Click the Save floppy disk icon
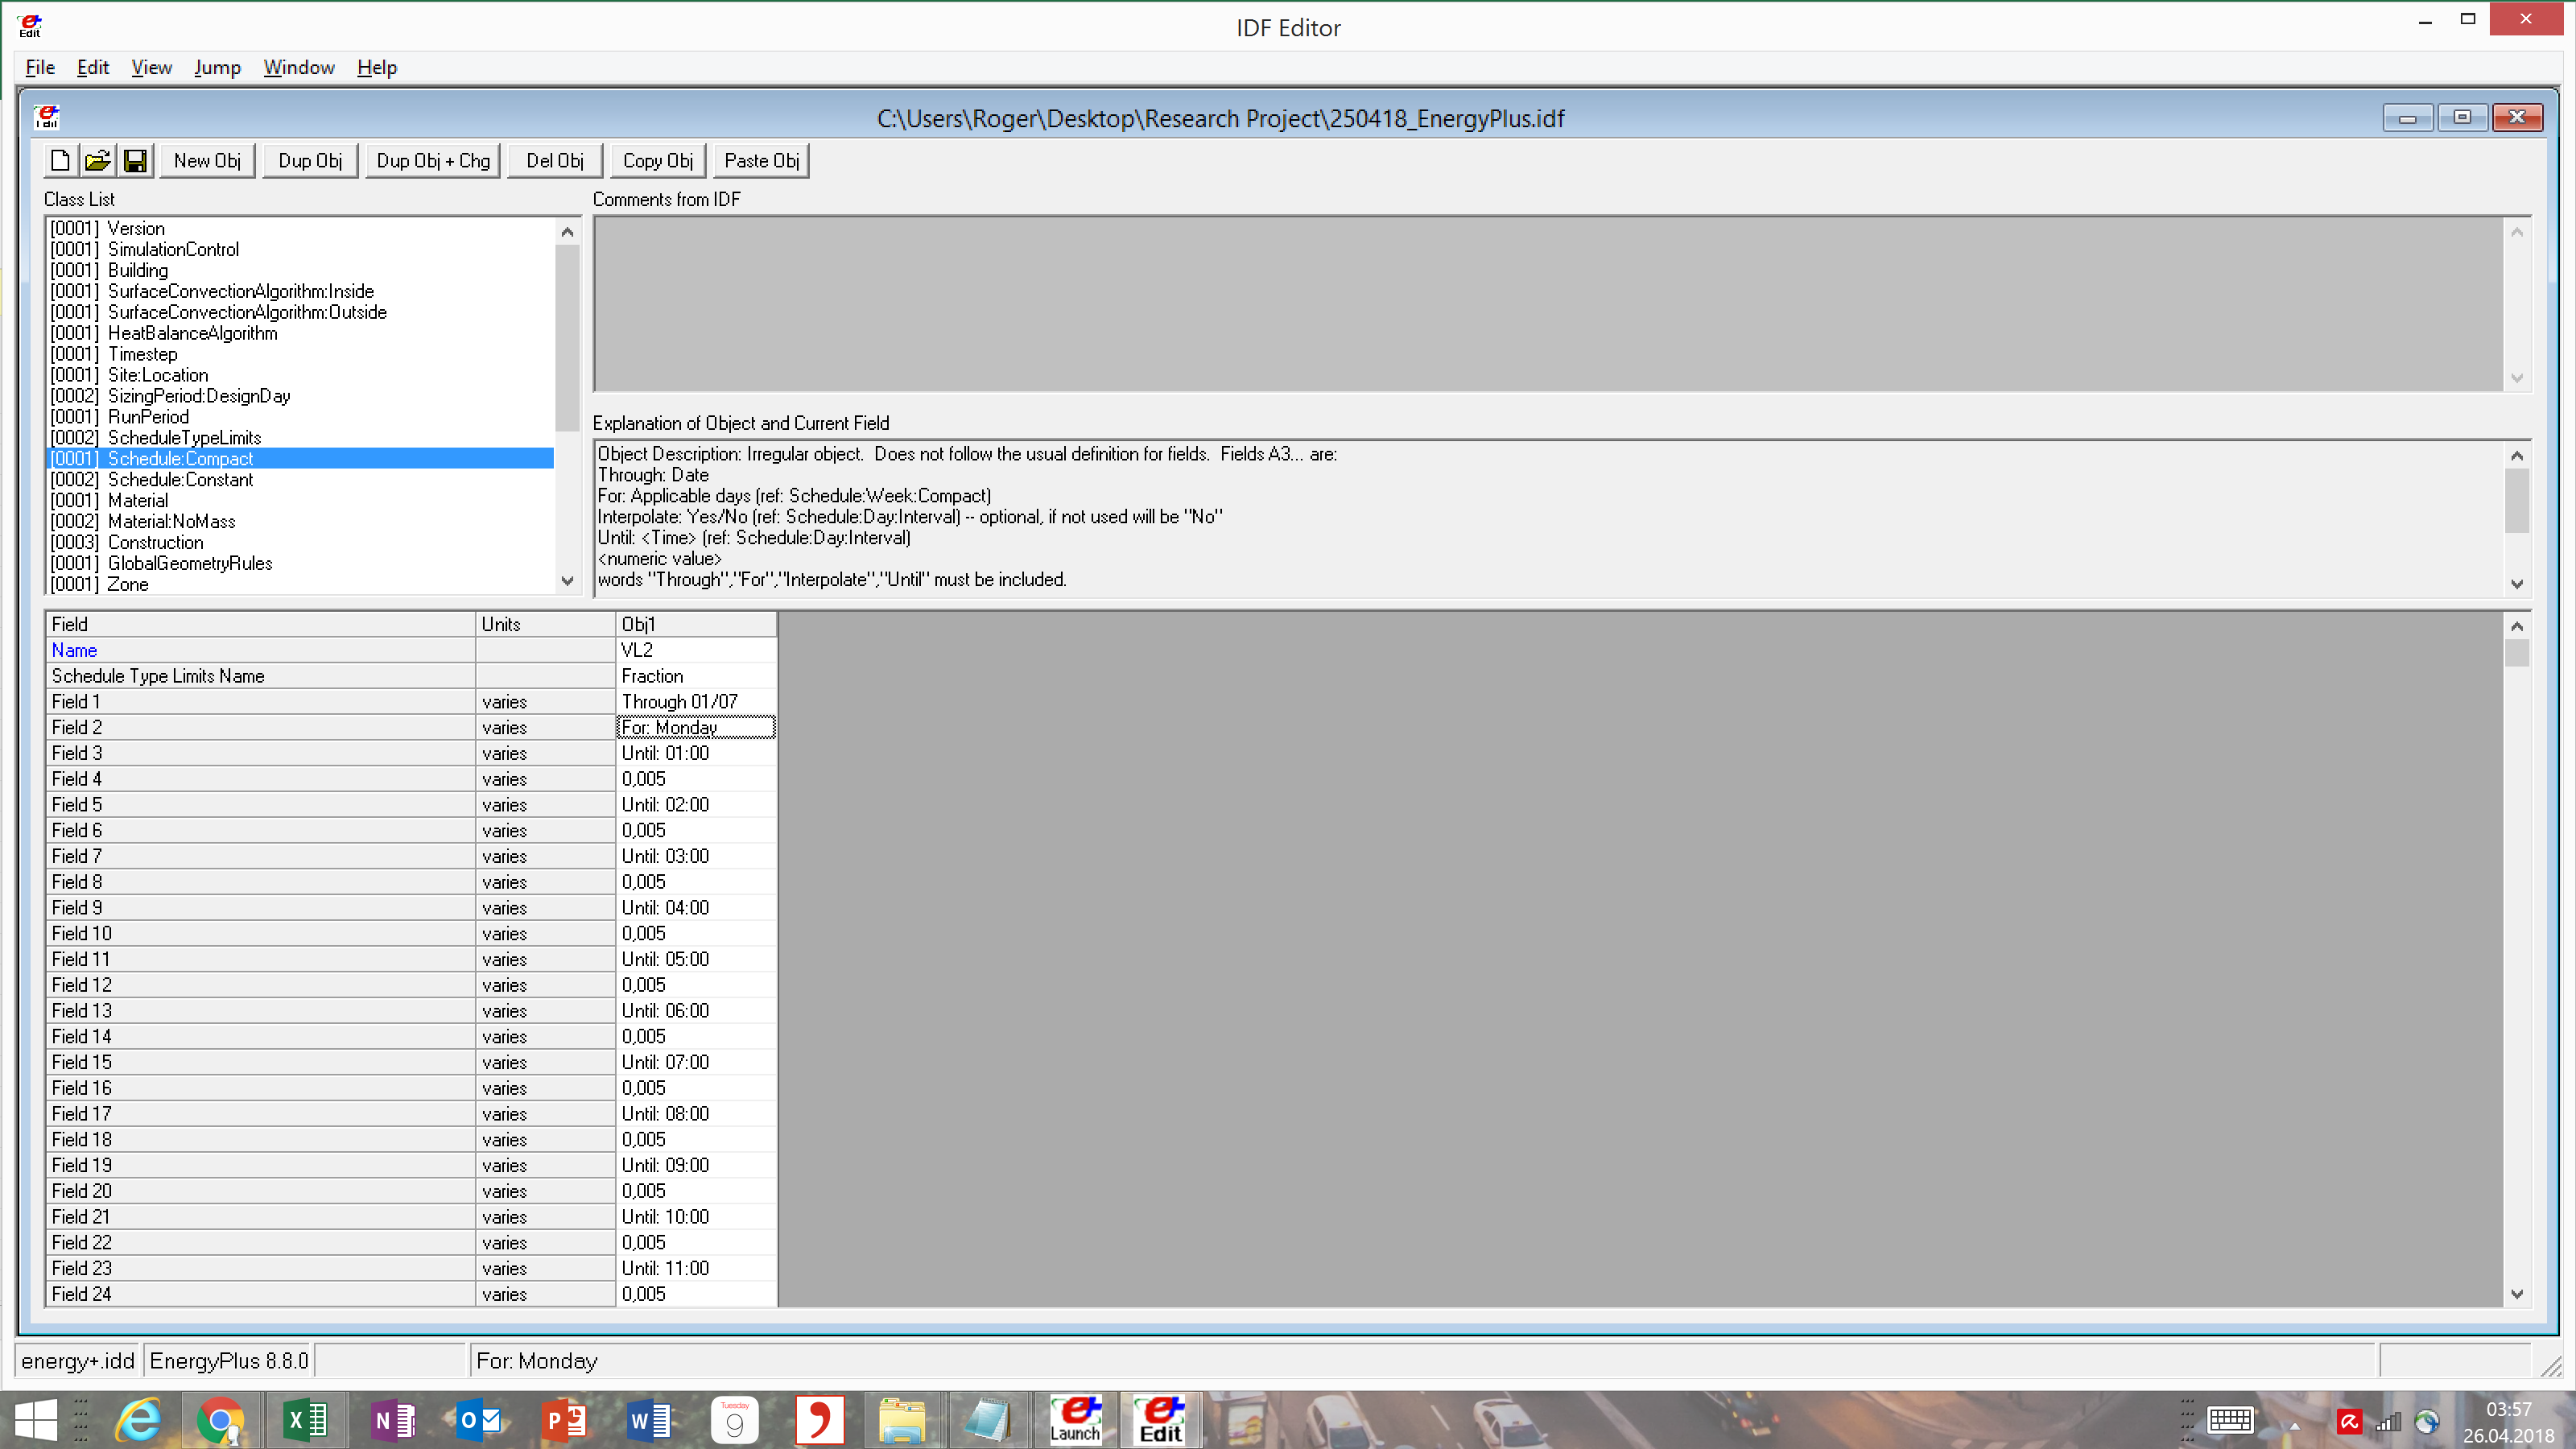Image resolution: width=2576 pixels, height=1449 pixels. point(135,161)
